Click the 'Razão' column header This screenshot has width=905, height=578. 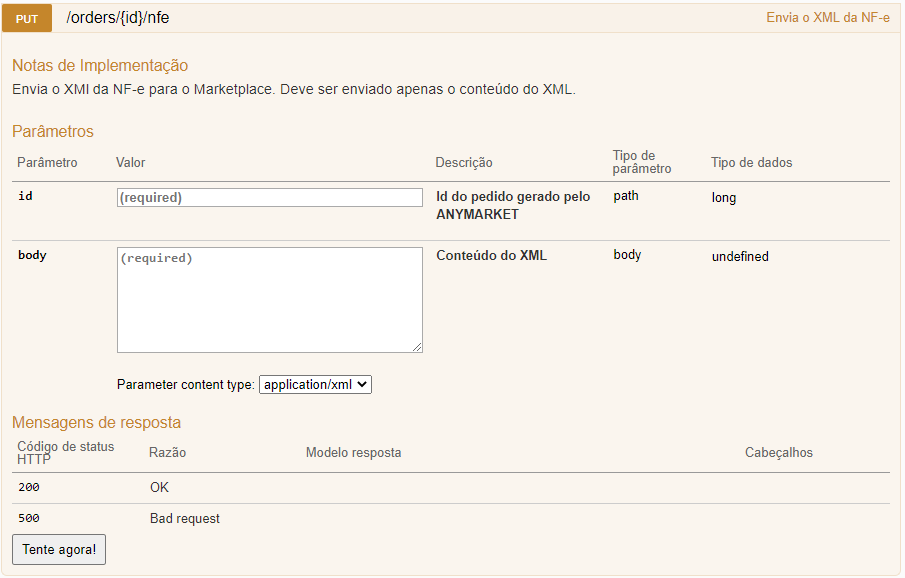click(167, 452)
